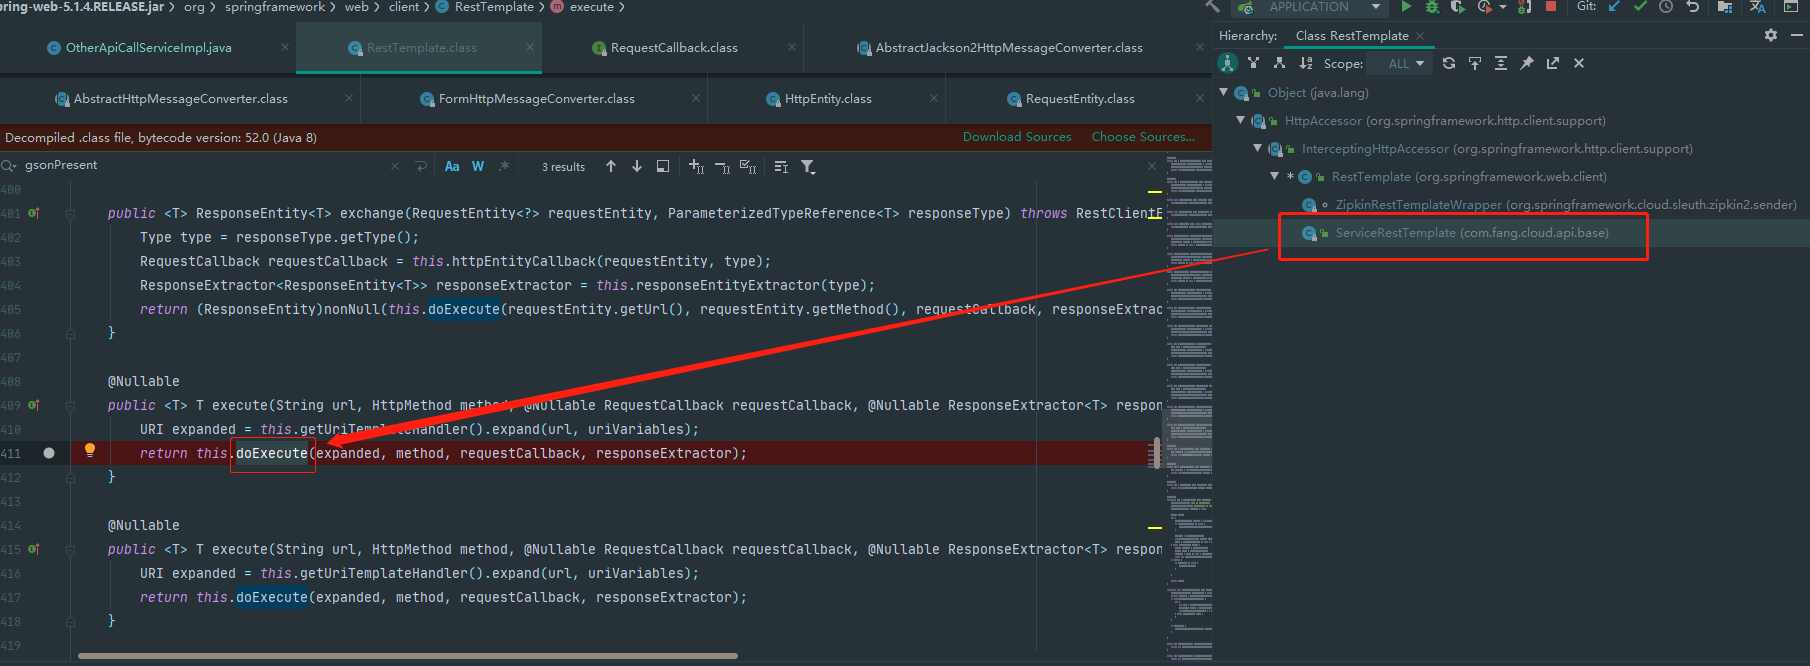
Task: Open search filter funnel dropdown
Action: click(808, 167)
